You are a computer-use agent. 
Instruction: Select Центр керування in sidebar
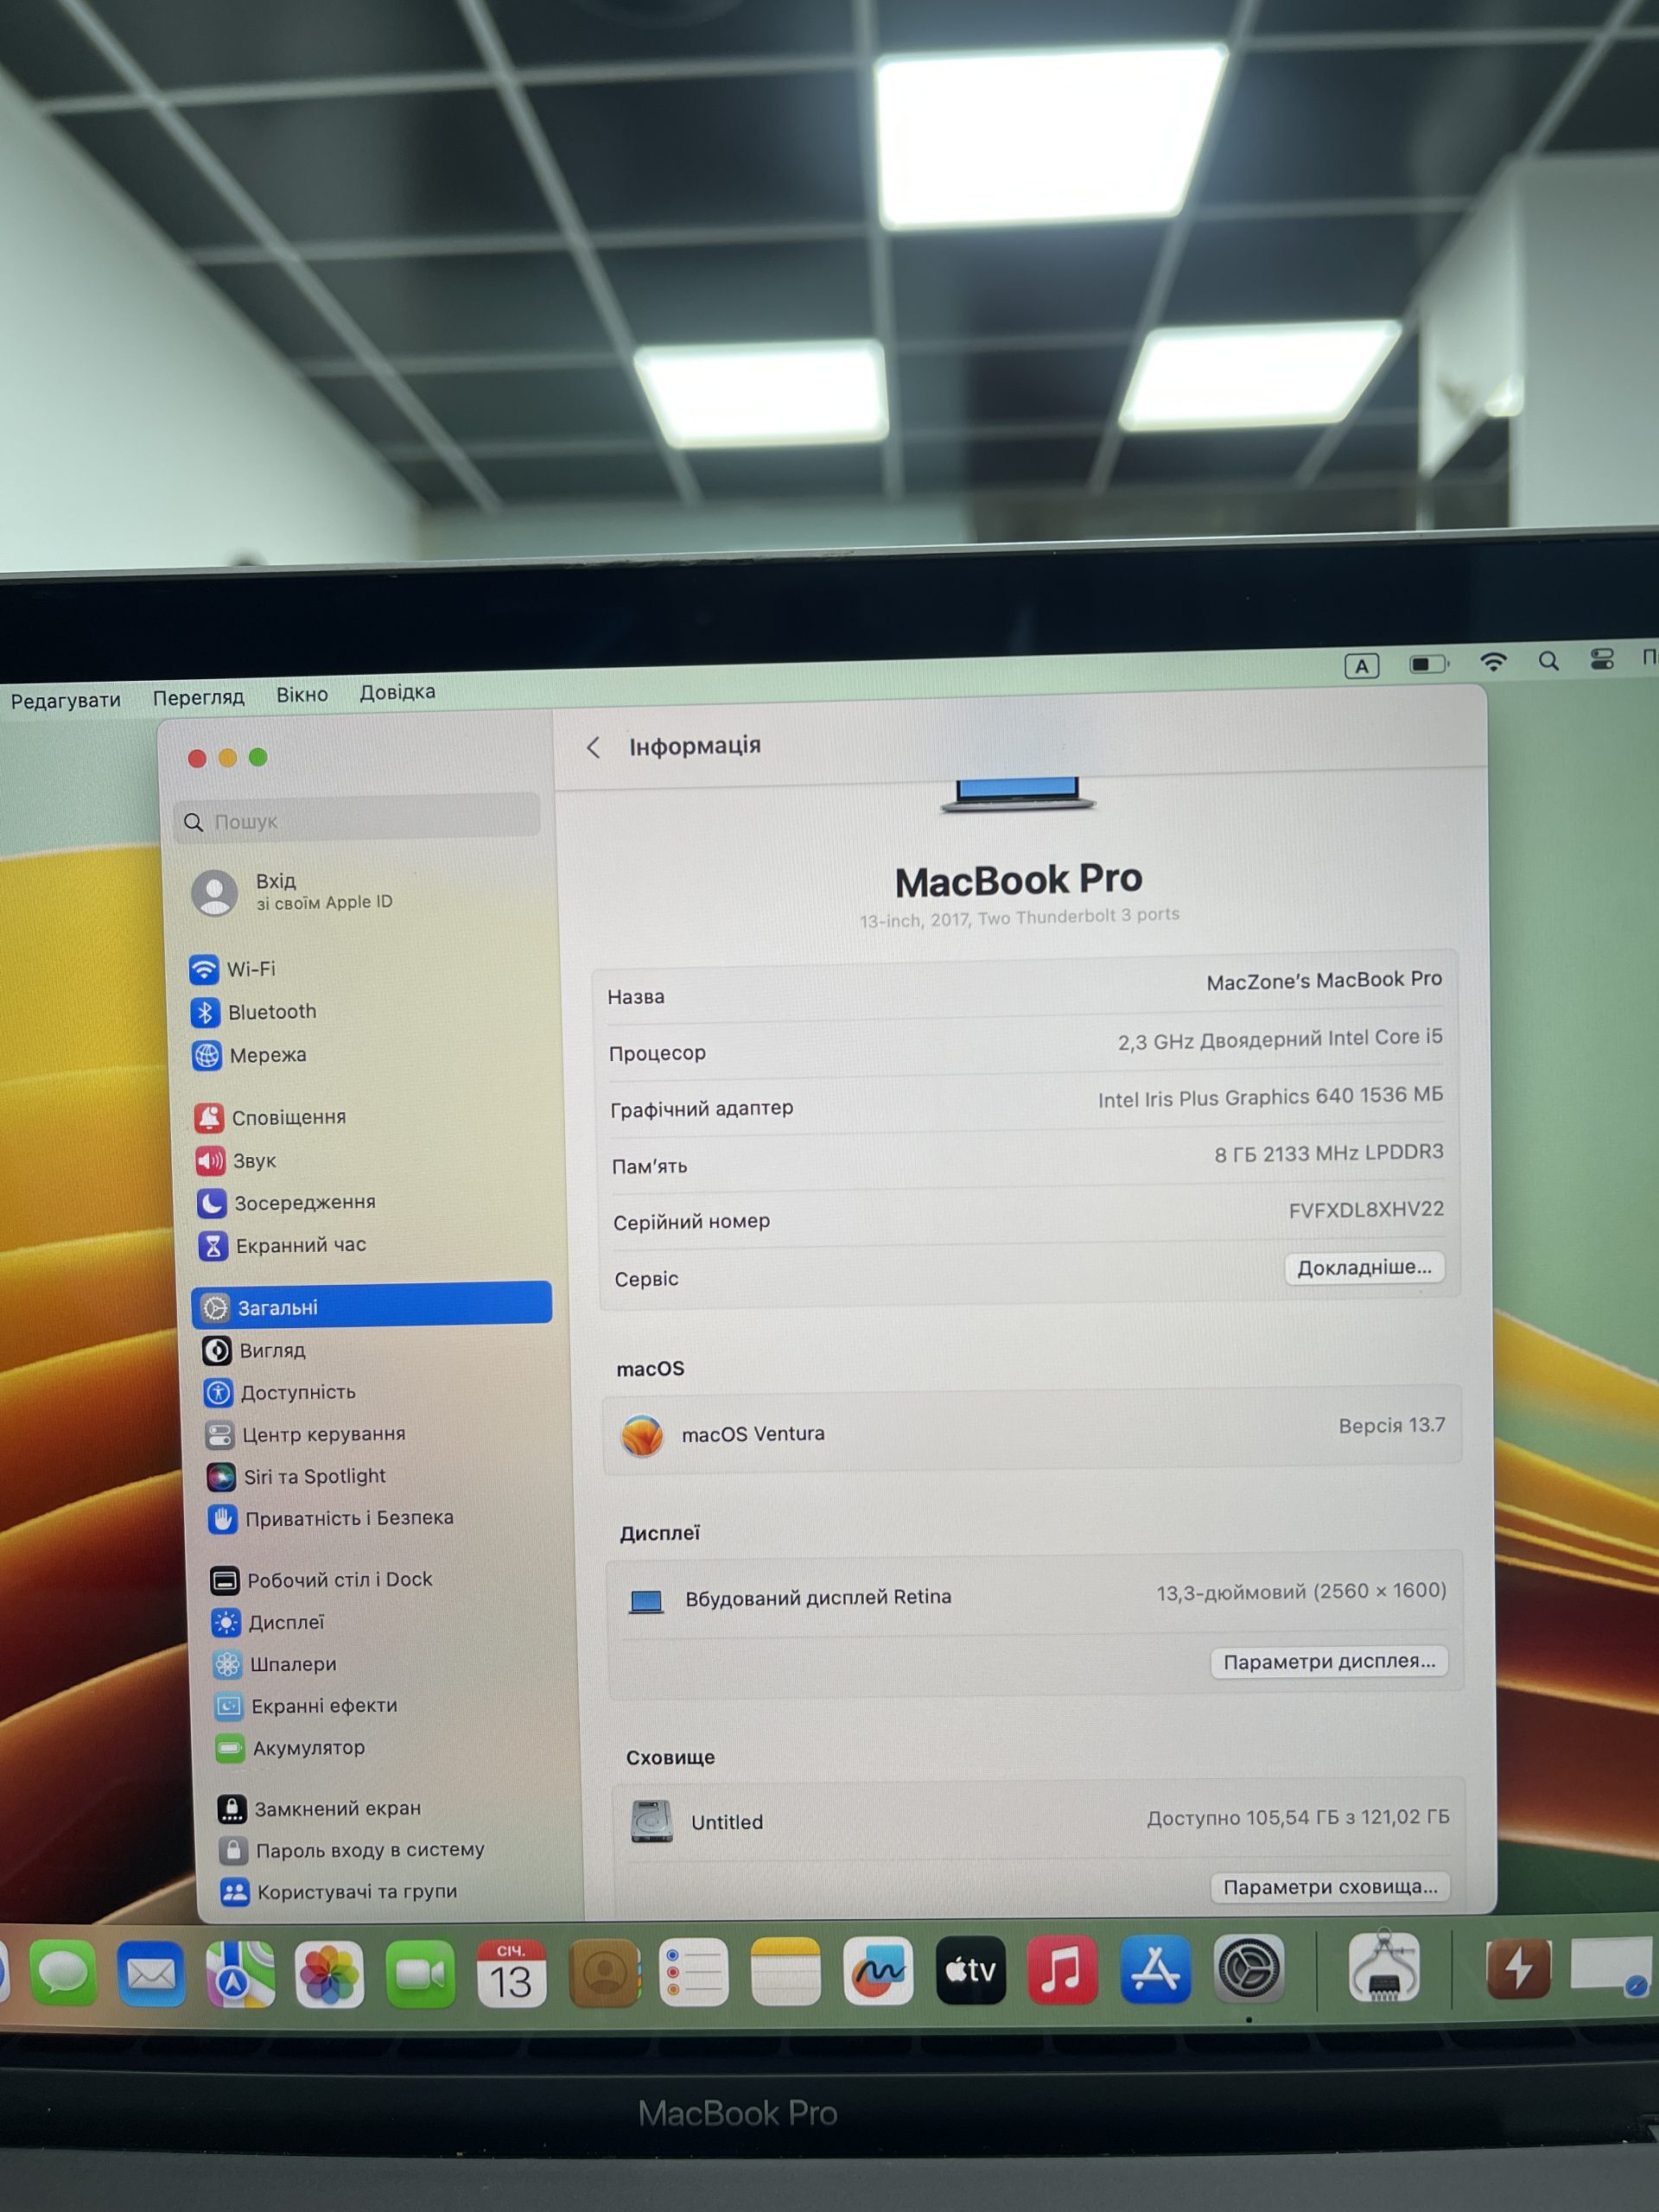305,1434
